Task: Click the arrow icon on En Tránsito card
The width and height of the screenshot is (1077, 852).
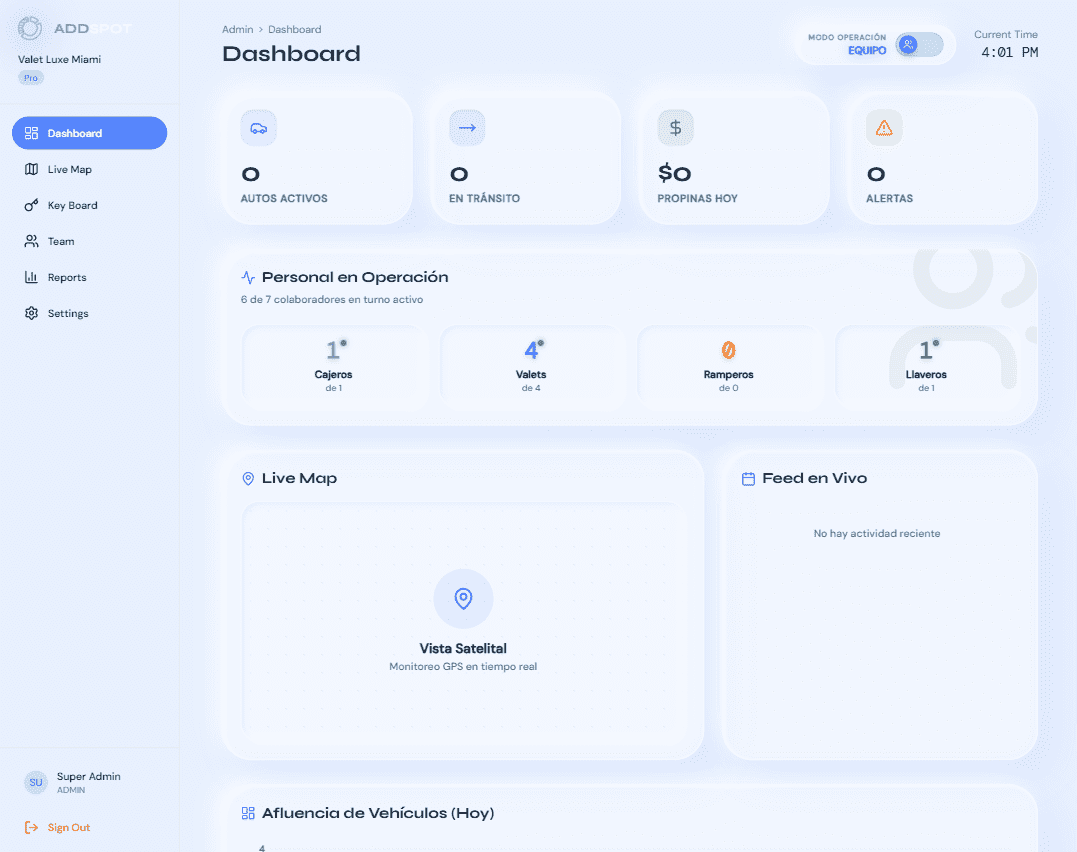Action: click(x=467, y=128)
